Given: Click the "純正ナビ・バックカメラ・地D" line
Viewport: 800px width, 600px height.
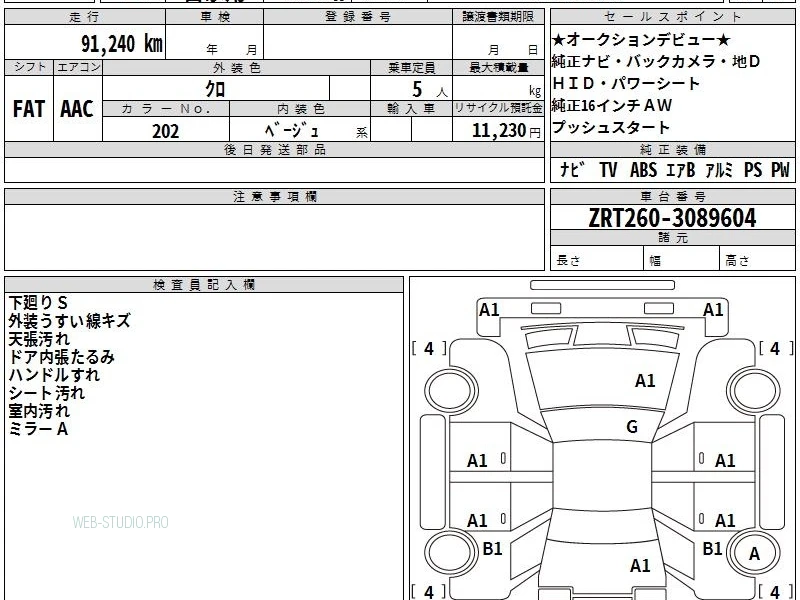Looking at the screenshot, I should (656, 61).
